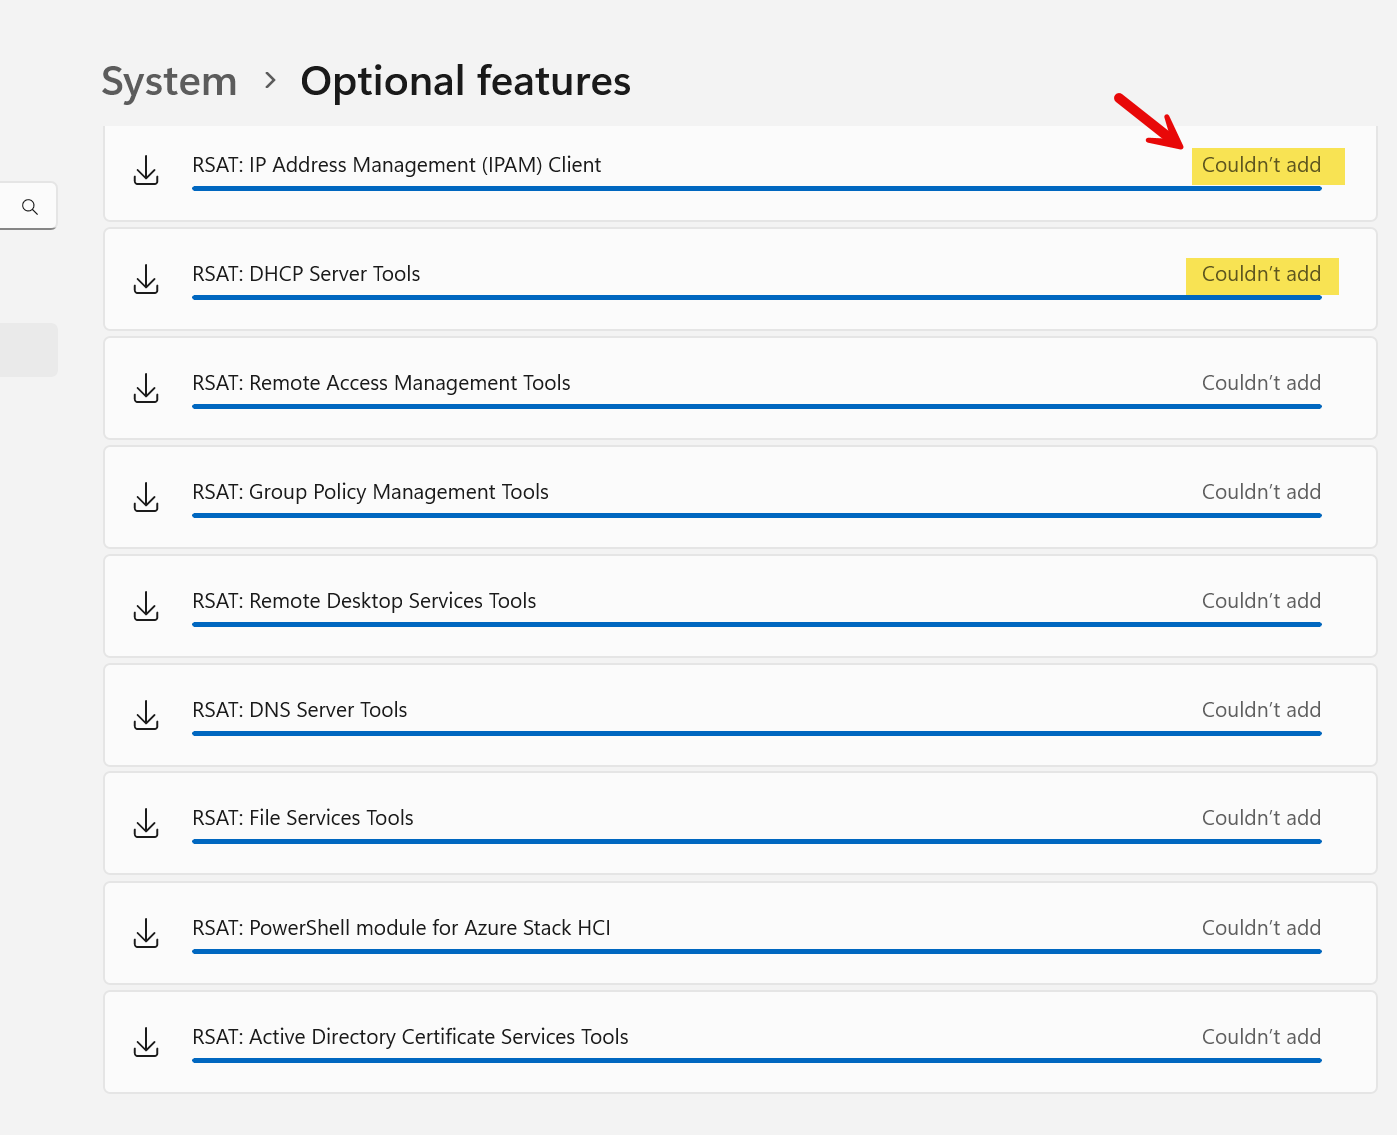Click "Couldn't add" for Remote Desktop Services Tools
The width and height of the screenshot is (1397, 1135).
1261,601
